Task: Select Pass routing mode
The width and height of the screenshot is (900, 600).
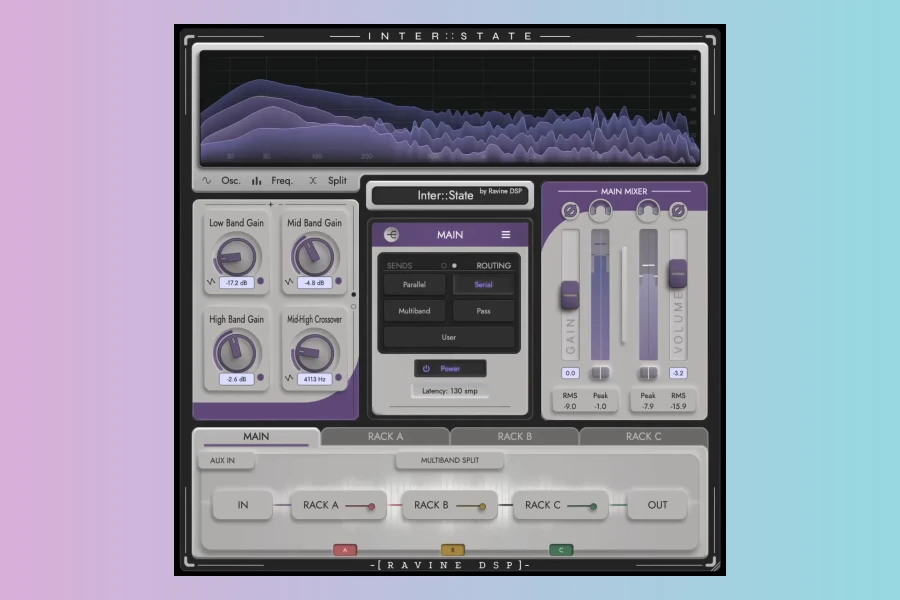Action: pos(483,311)
